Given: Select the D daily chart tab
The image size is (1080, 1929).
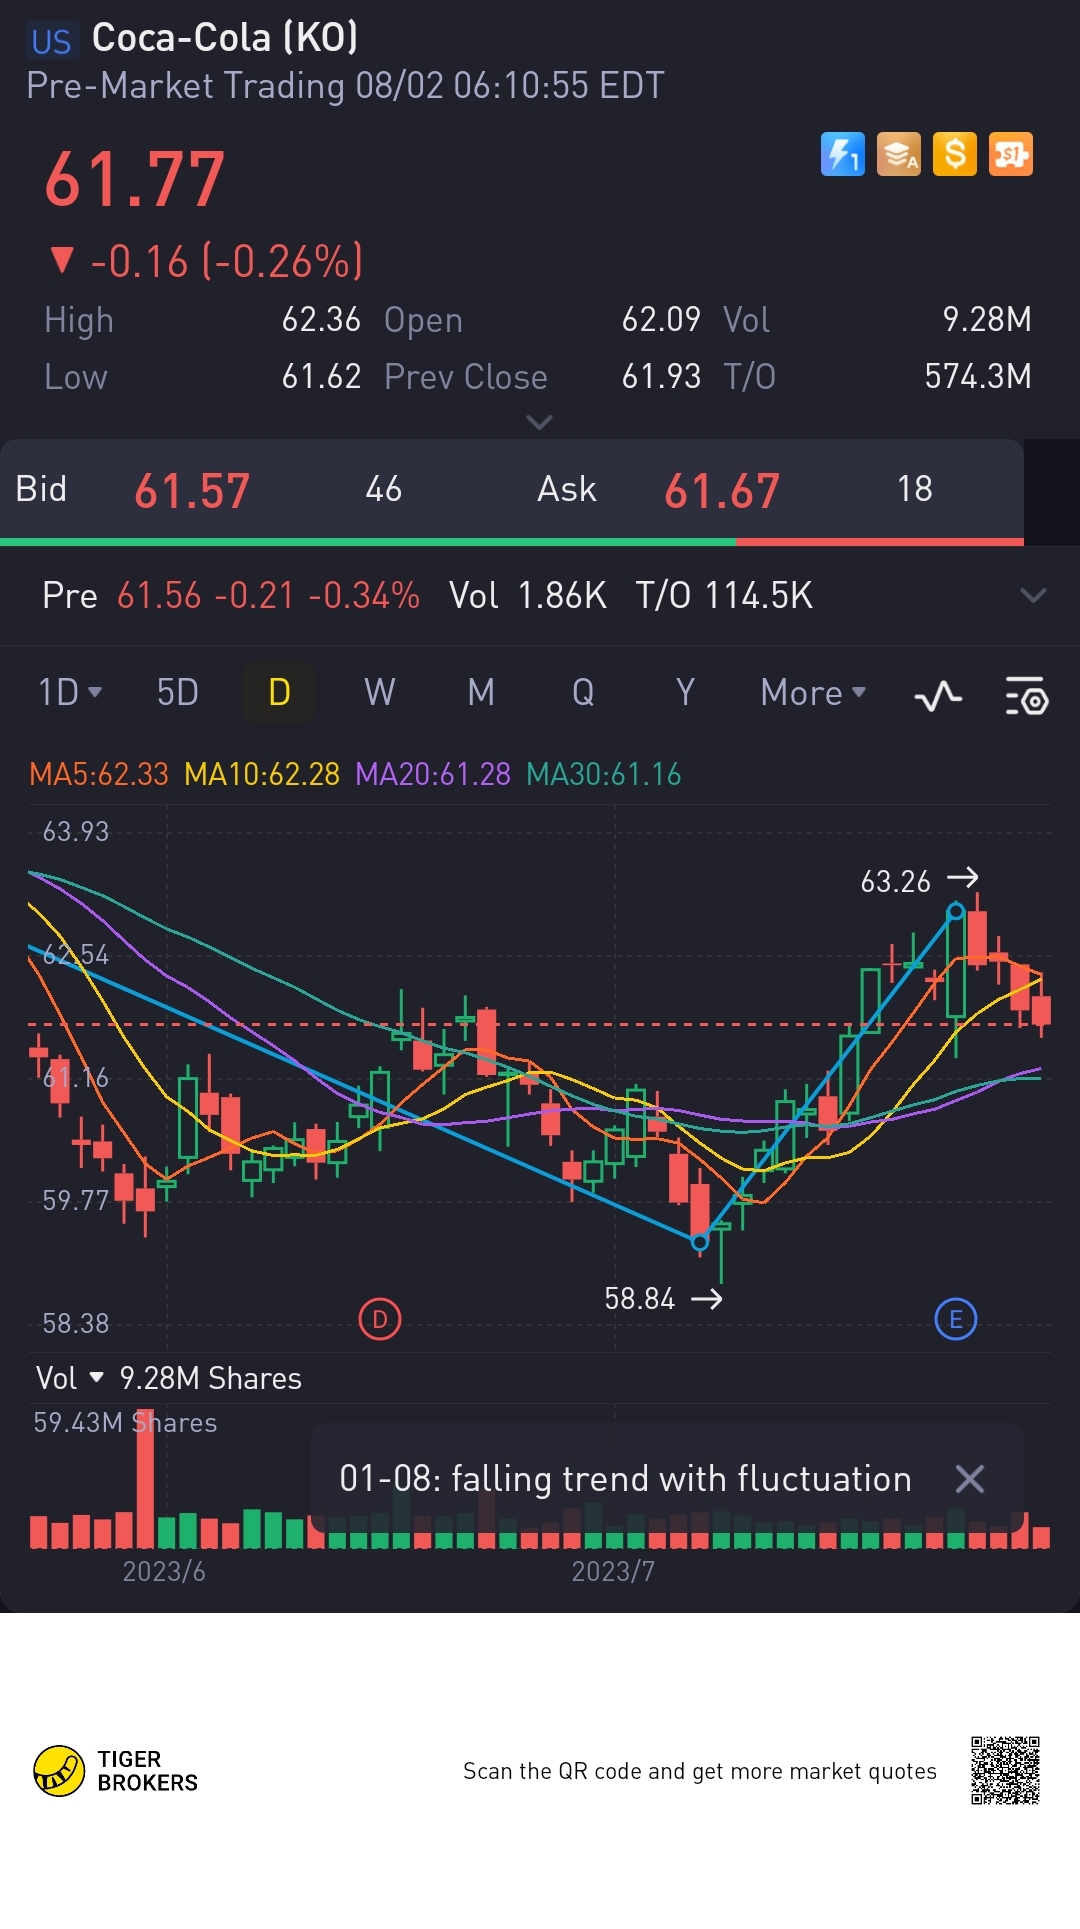Looking at the screenshot, I should pos(279,692).
